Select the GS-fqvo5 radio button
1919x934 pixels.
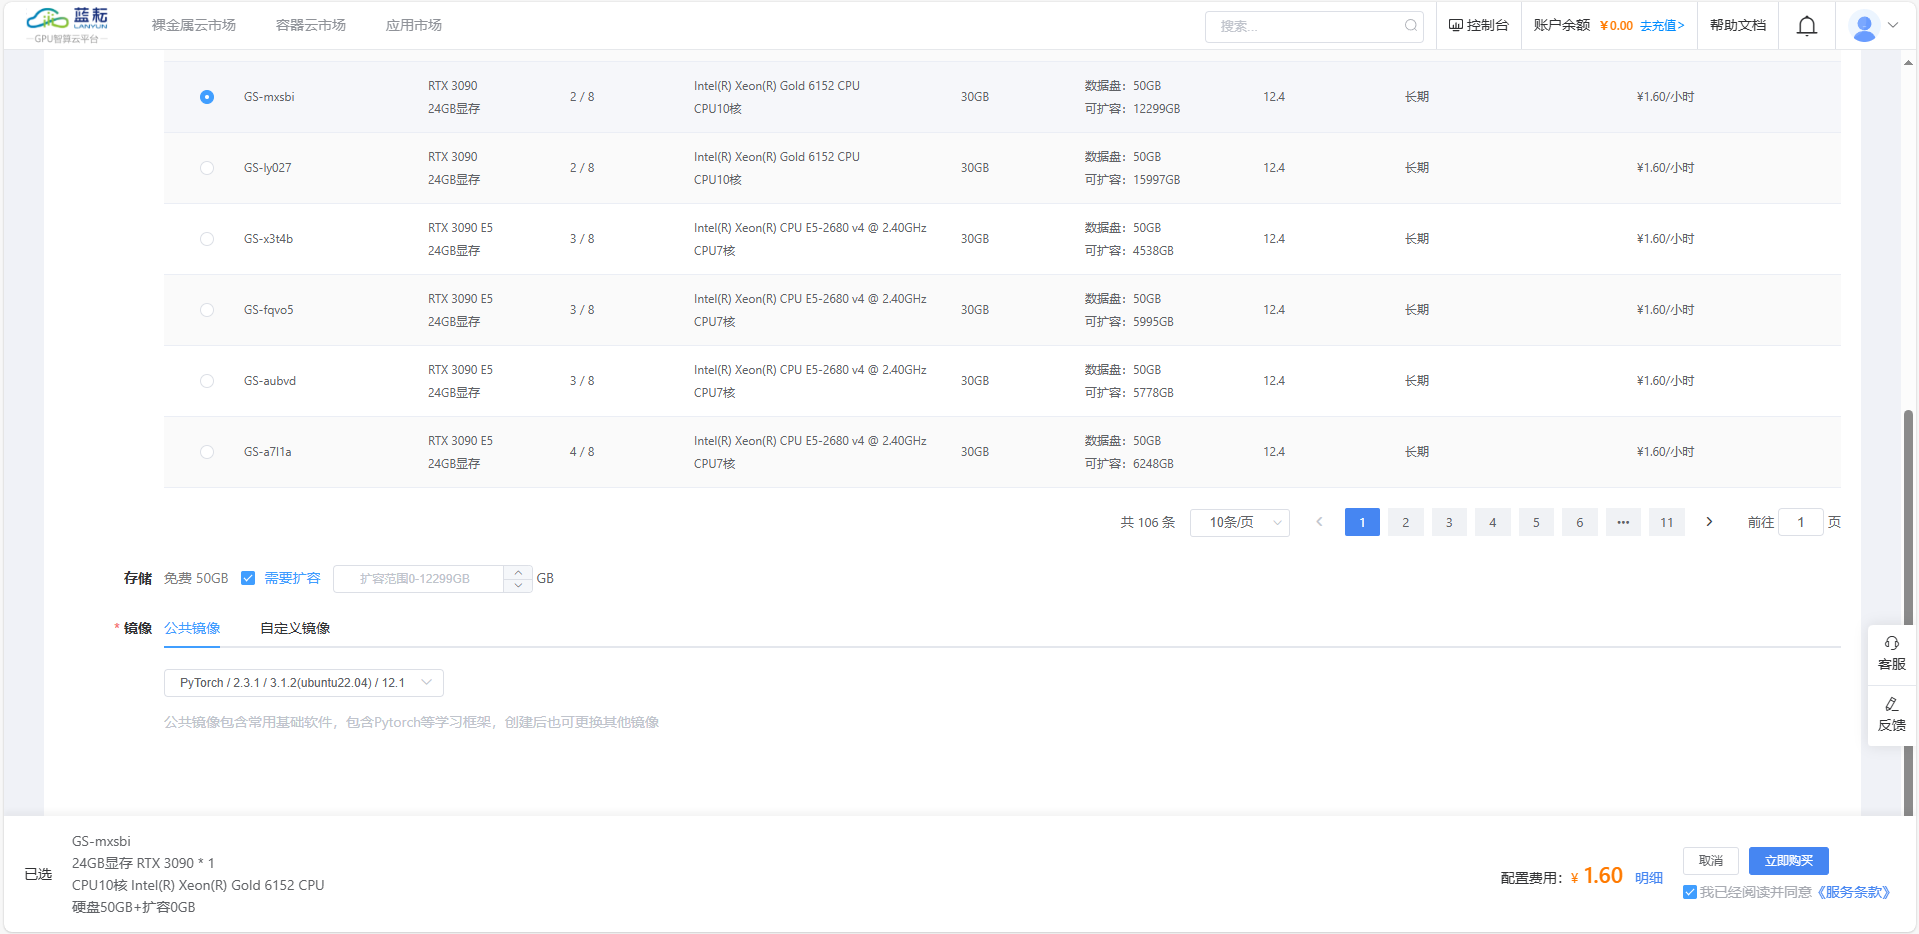(207, 310)
